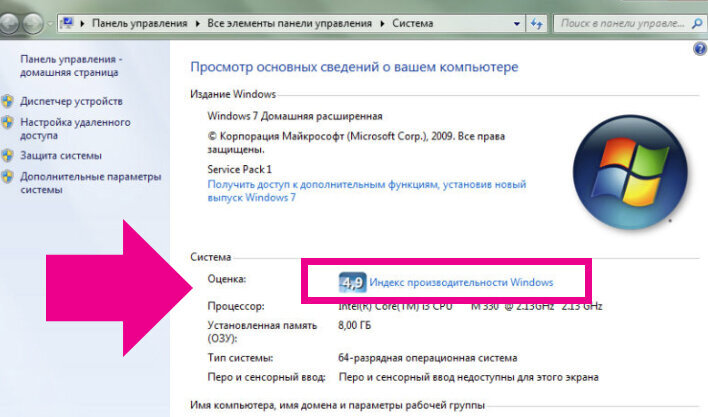Select the Система breadcrumb segment
This screenshot has width=708, height=417.
[x=412, y=23]
